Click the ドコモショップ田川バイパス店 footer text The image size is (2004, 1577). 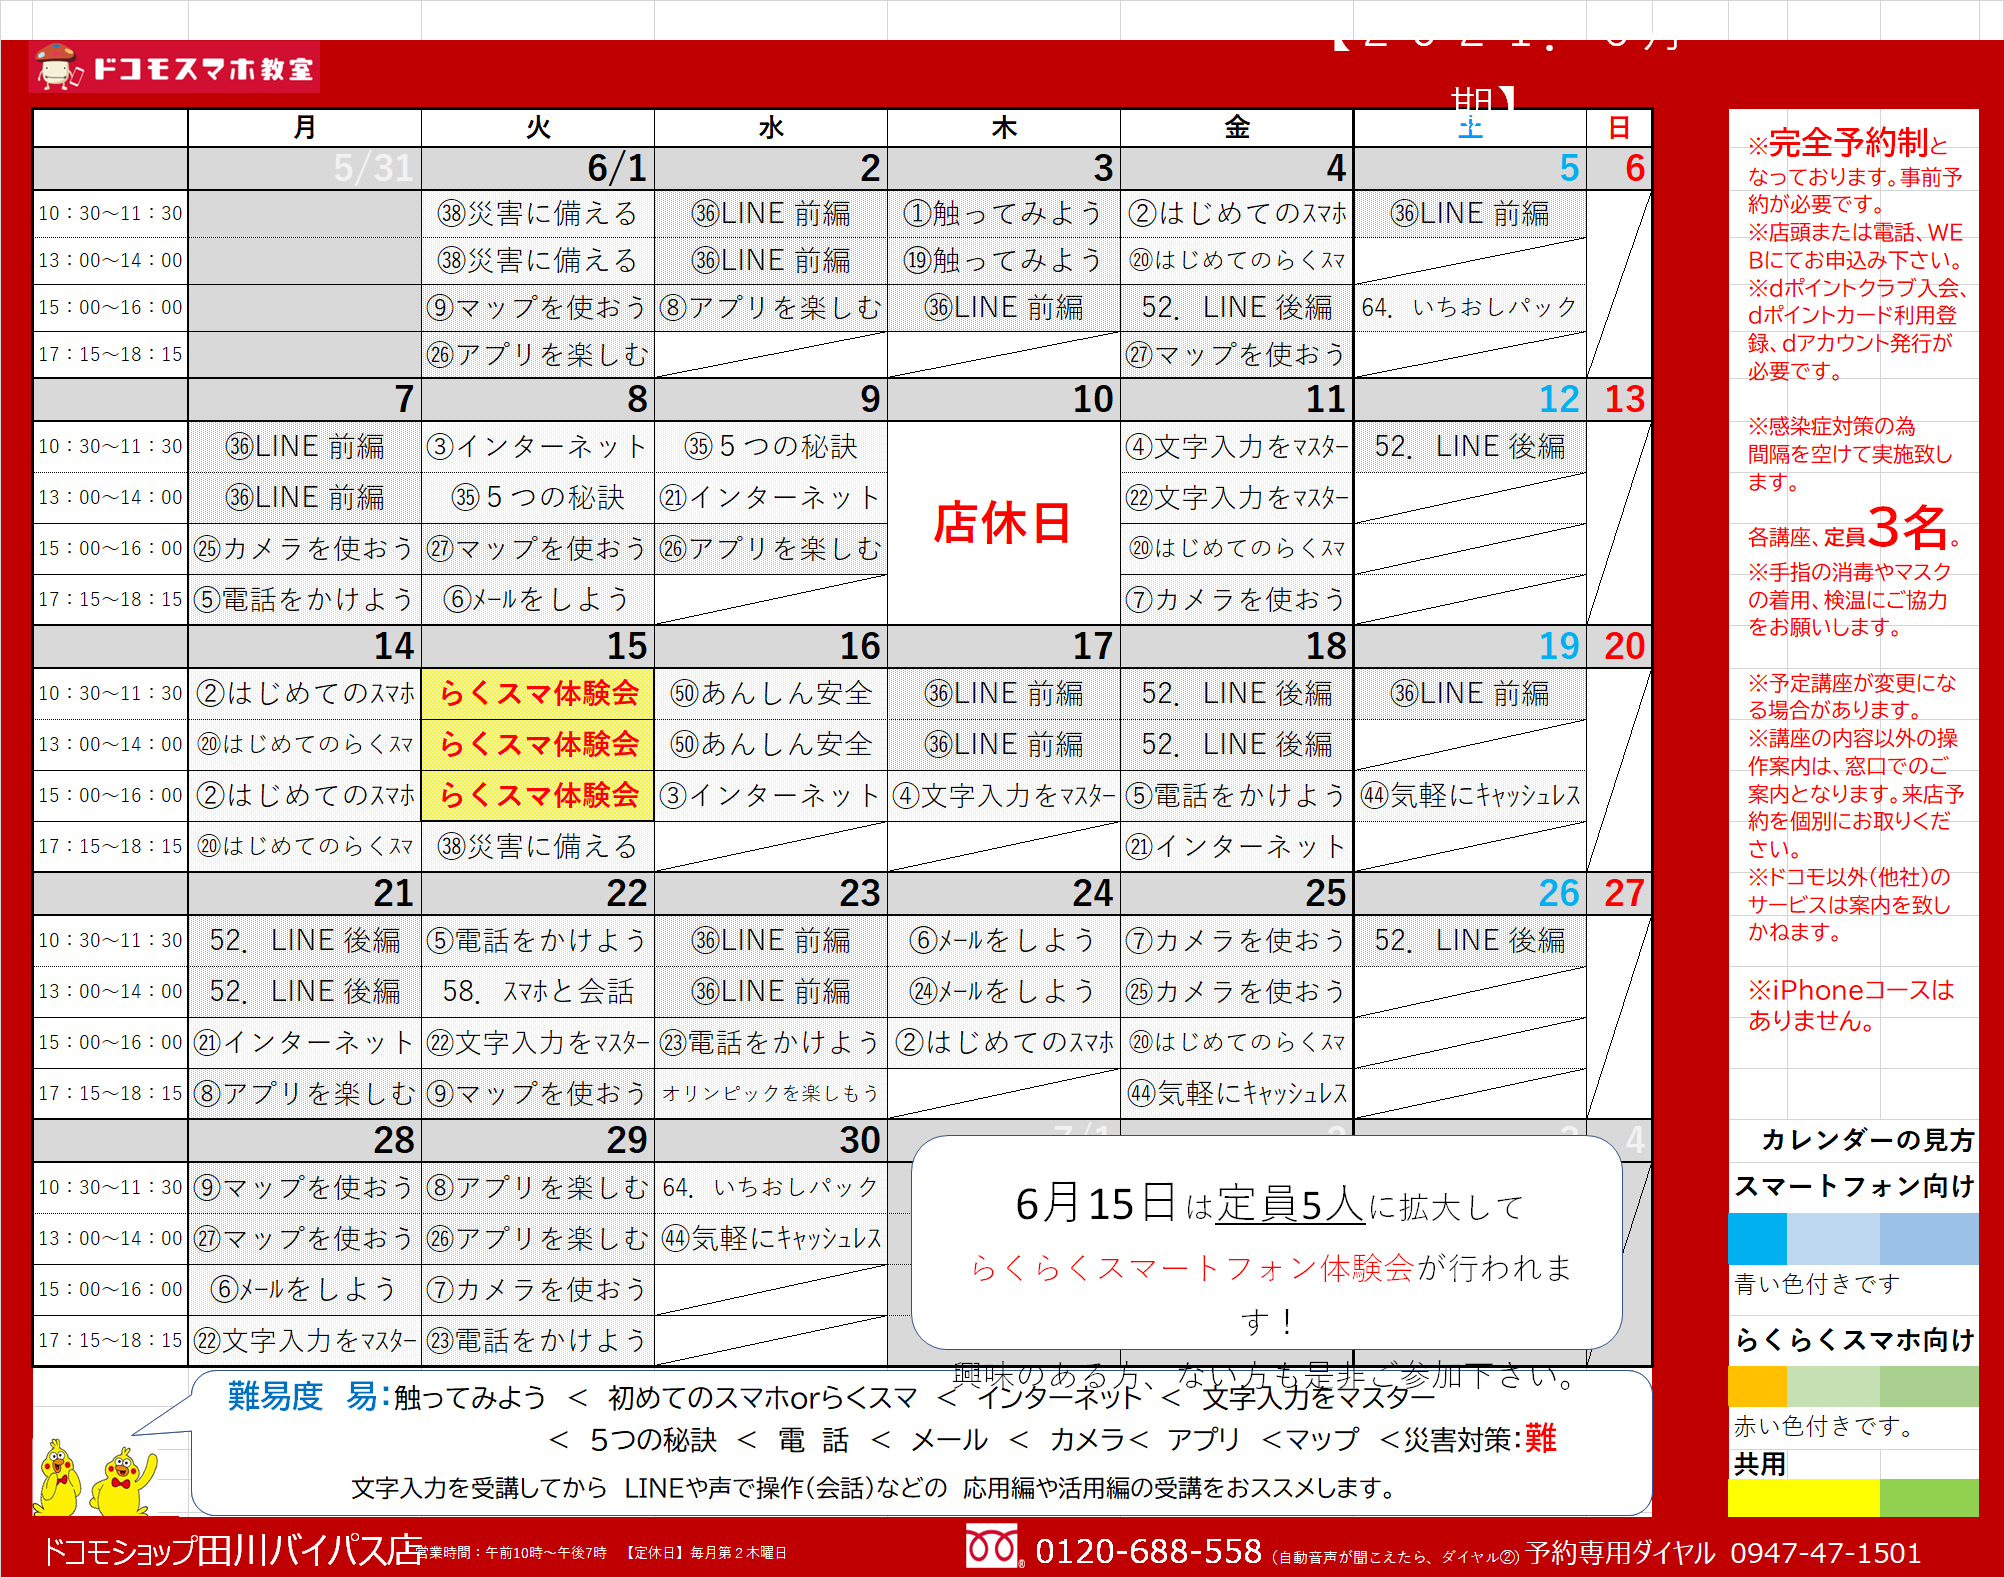tap(232, 1551)
